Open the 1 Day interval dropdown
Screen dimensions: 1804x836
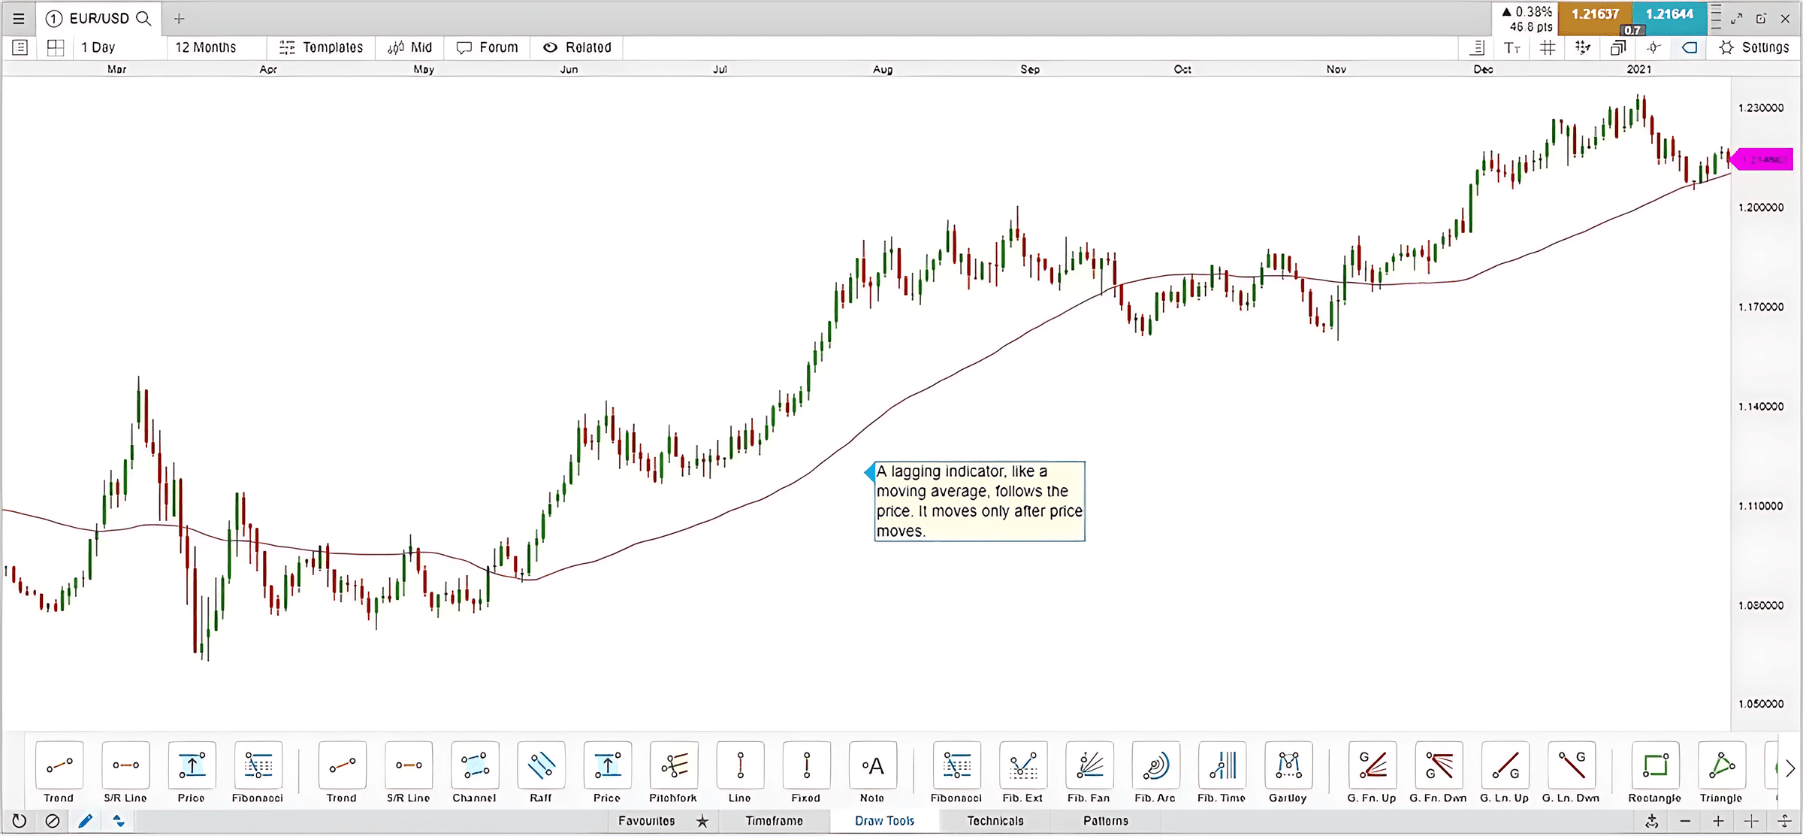click(98, 47)
